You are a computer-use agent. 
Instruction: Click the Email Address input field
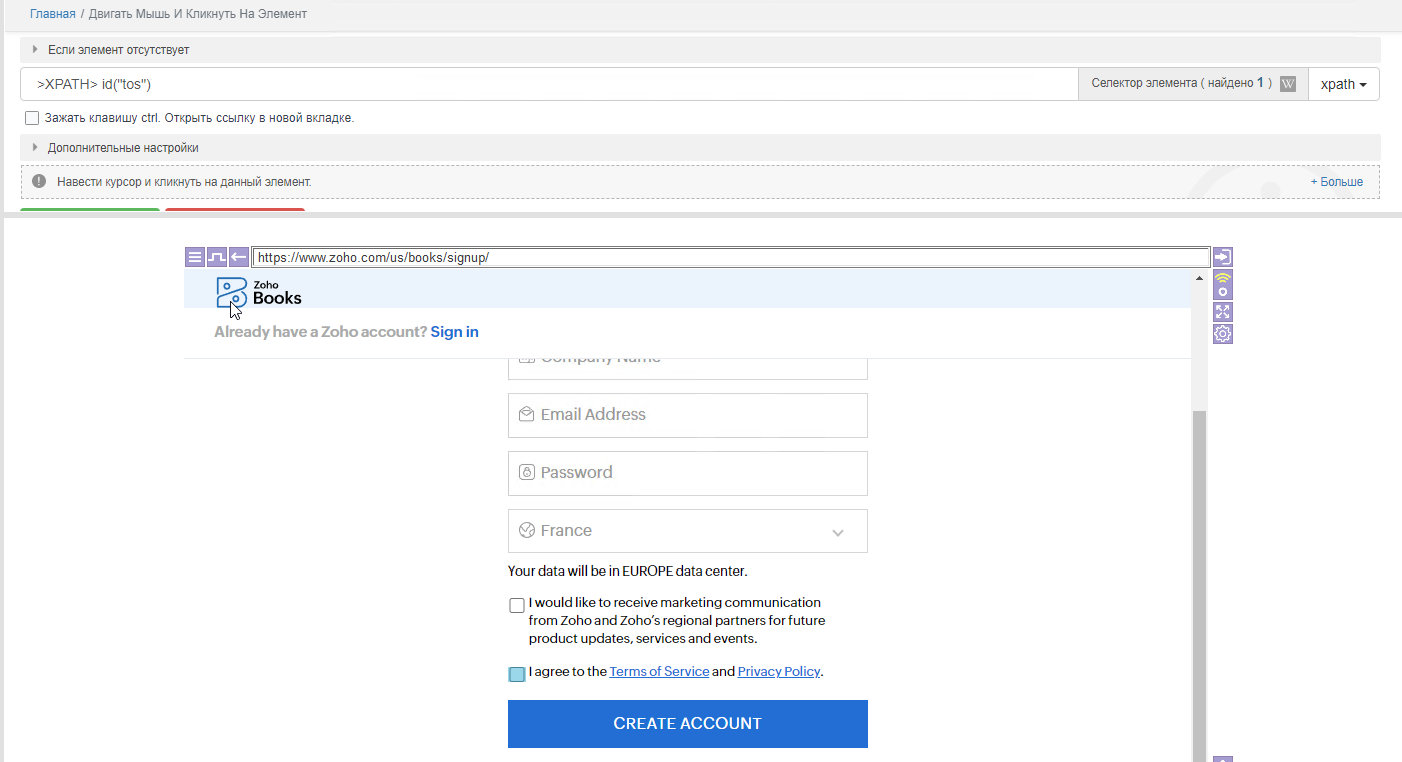point(687,415)
